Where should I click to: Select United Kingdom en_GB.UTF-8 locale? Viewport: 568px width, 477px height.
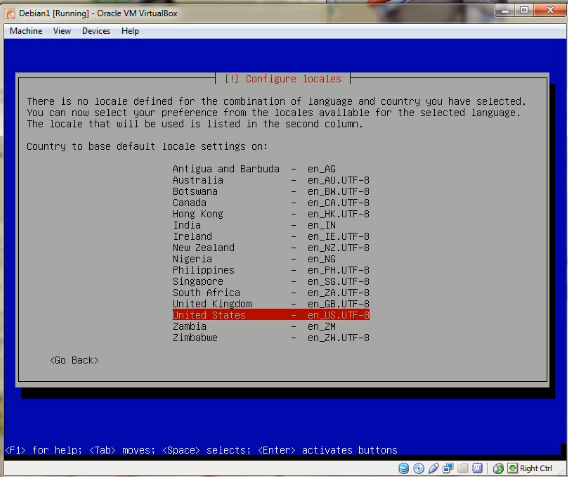(271, 304)
